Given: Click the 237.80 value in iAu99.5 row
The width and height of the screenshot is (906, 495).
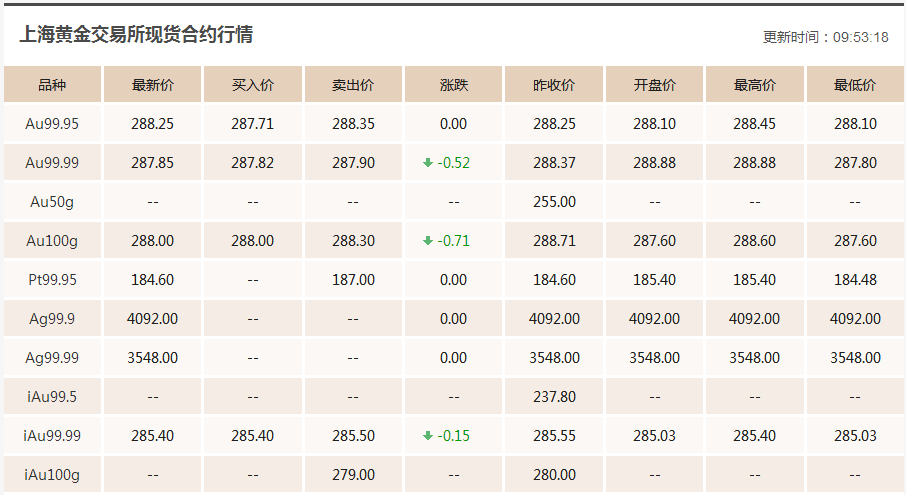Looking at the screenshot, I should [554, 397].
